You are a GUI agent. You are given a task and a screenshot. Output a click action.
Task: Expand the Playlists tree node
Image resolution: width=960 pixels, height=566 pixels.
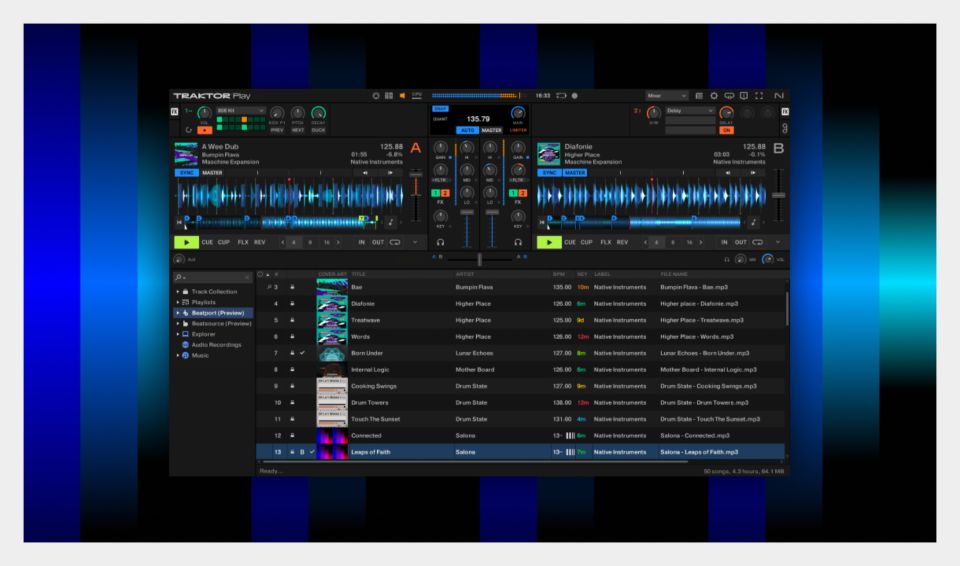[178, 301]
